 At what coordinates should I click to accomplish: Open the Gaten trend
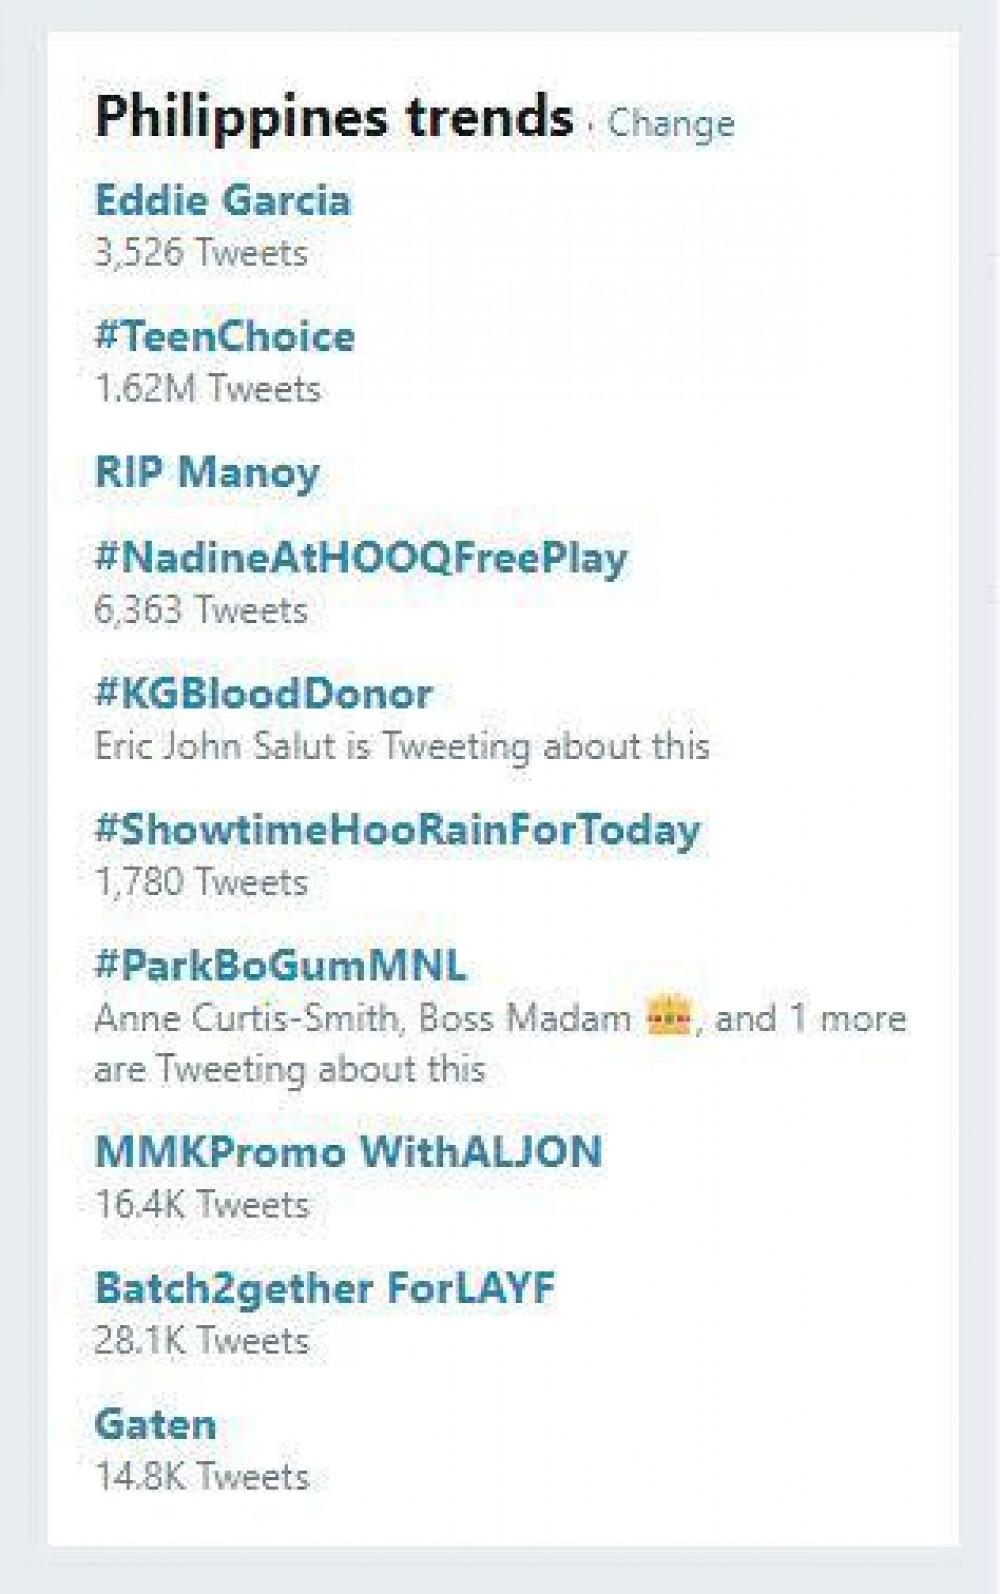pos(155,1423)
